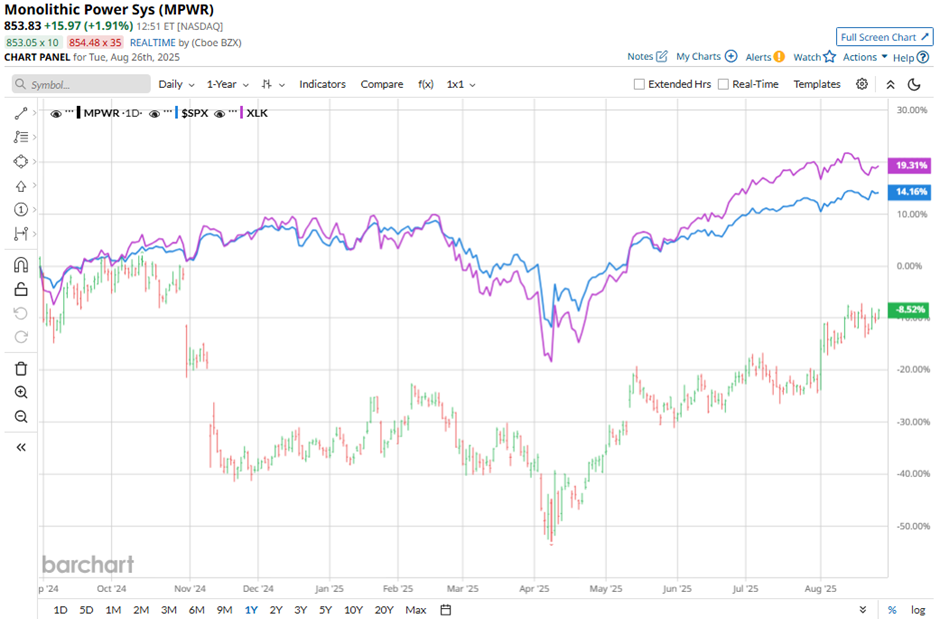Expand the trend line tool flyout arrow

tap(35, 113)
